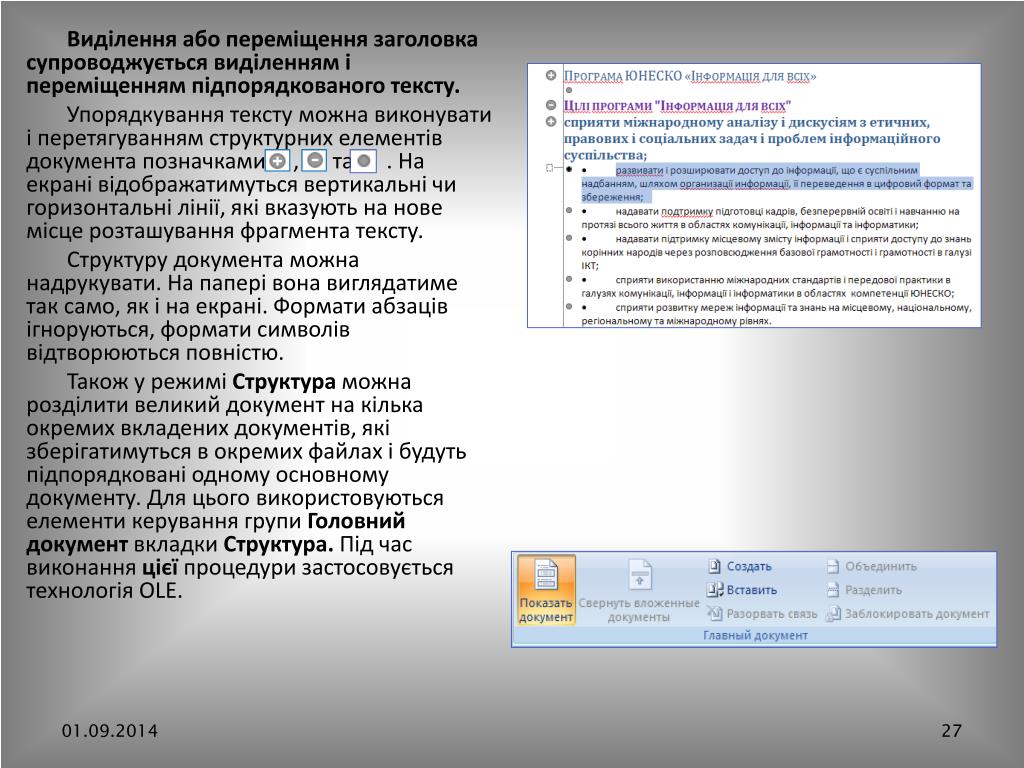Click the Word outline screenshot image

pos(754,195)
